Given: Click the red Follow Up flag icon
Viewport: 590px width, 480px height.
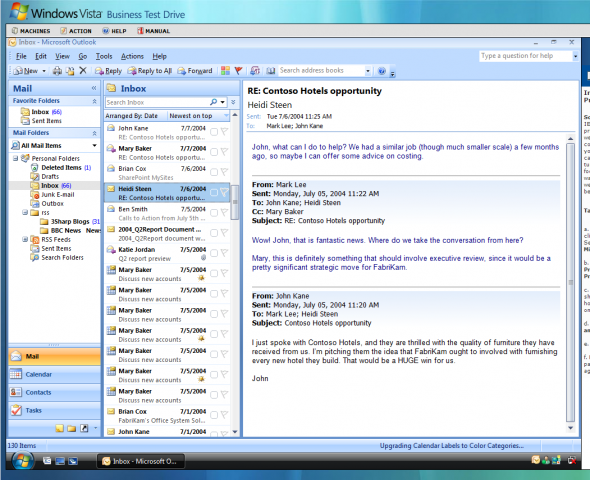Looking at the screenshot, I should tap(238, 70).
